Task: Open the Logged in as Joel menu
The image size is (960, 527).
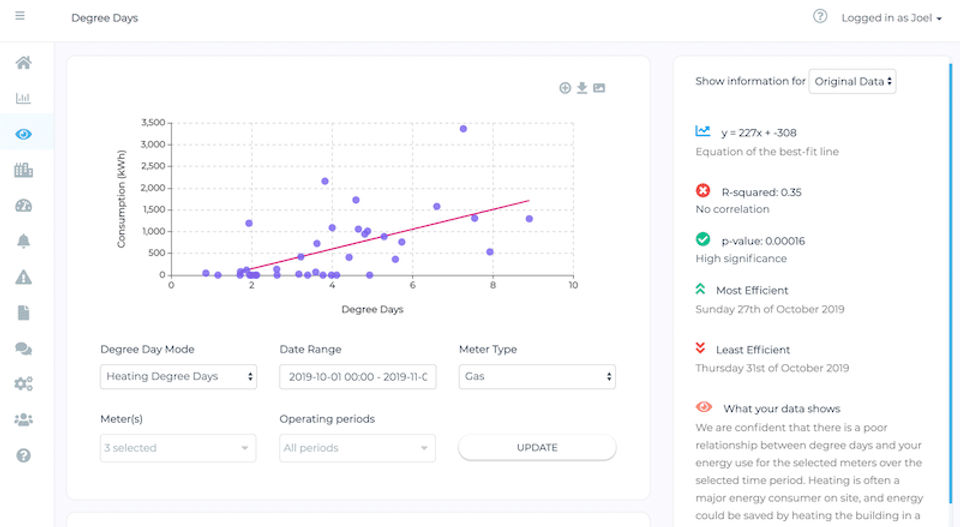Action: coord(891,18)
